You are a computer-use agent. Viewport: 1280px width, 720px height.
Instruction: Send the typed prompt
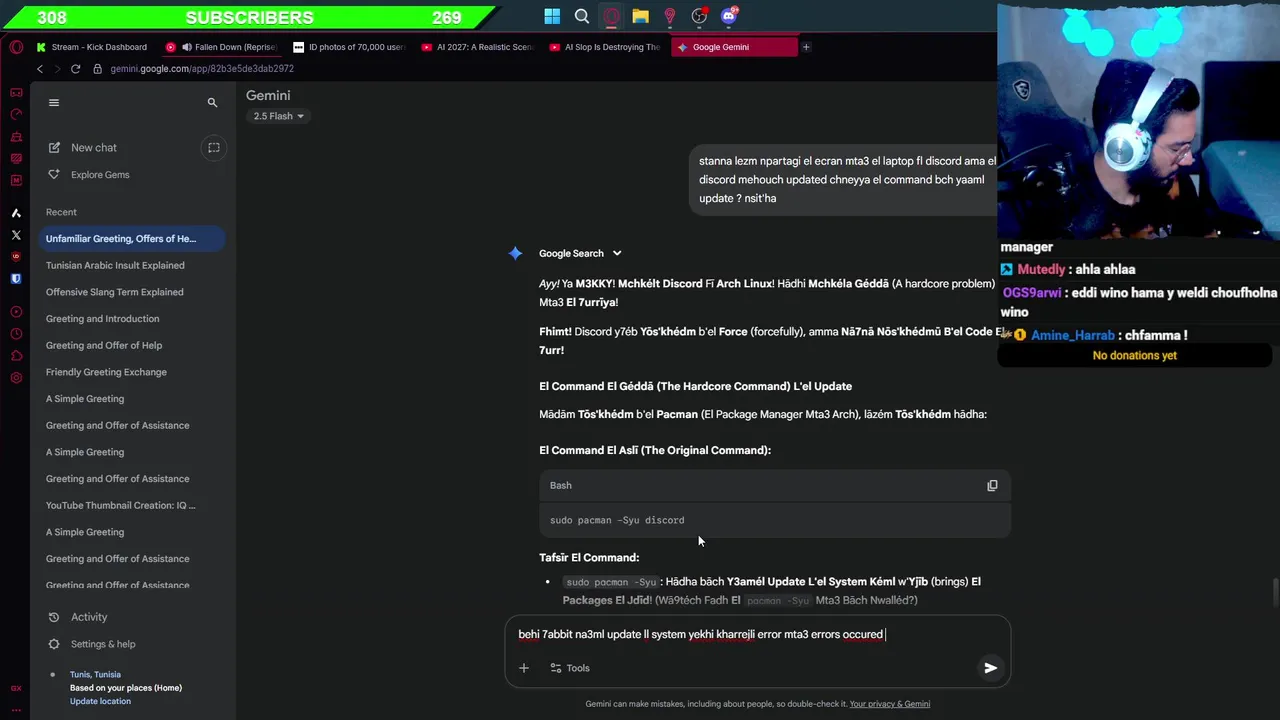[x=990, y=668]
